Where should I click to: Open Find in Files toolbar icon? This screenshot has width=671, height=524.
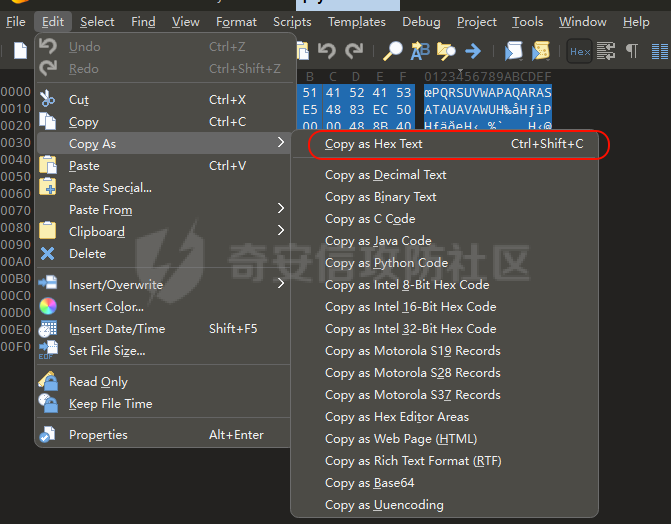(447, 51)
